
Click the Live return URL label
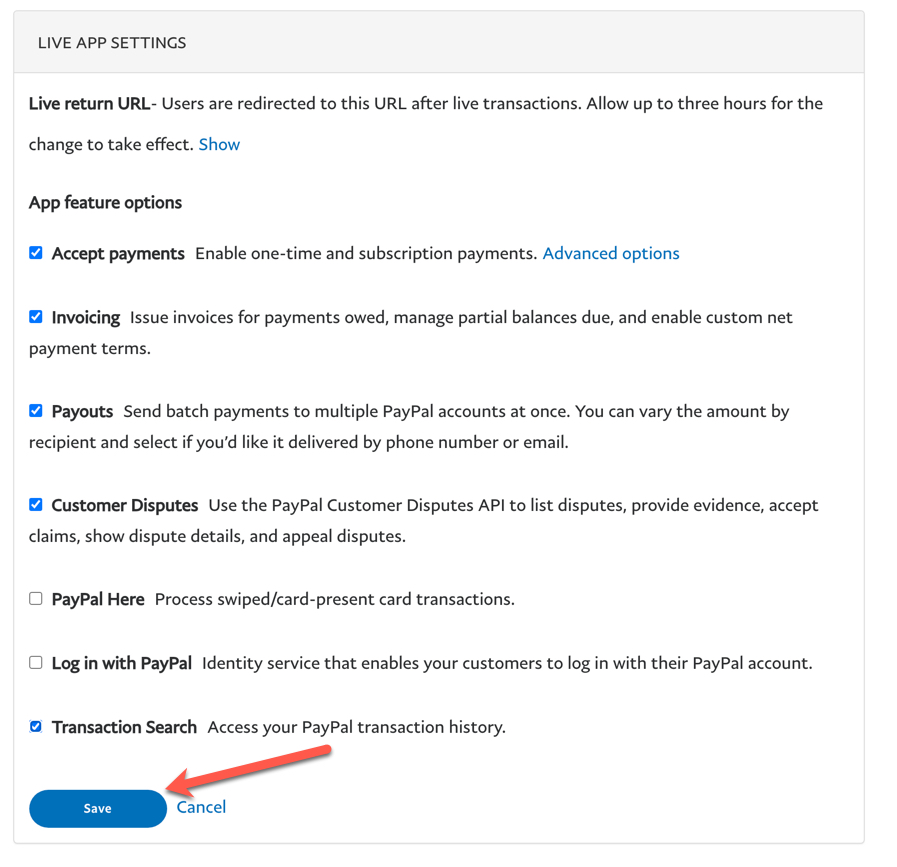tap(92, 103)
